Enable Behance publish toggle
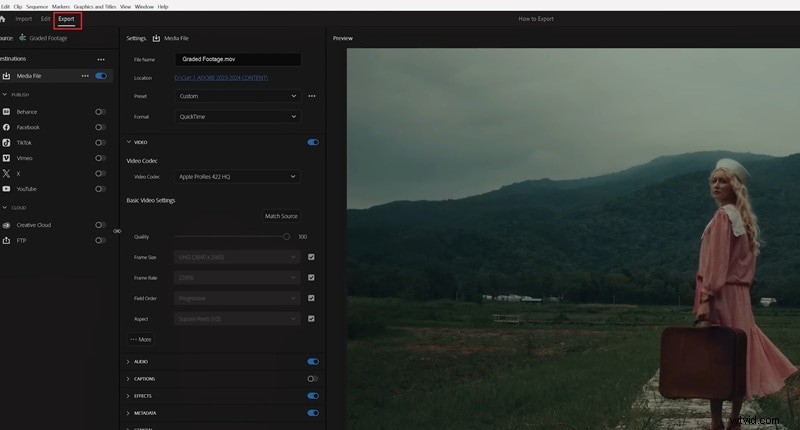 point(101,112)
